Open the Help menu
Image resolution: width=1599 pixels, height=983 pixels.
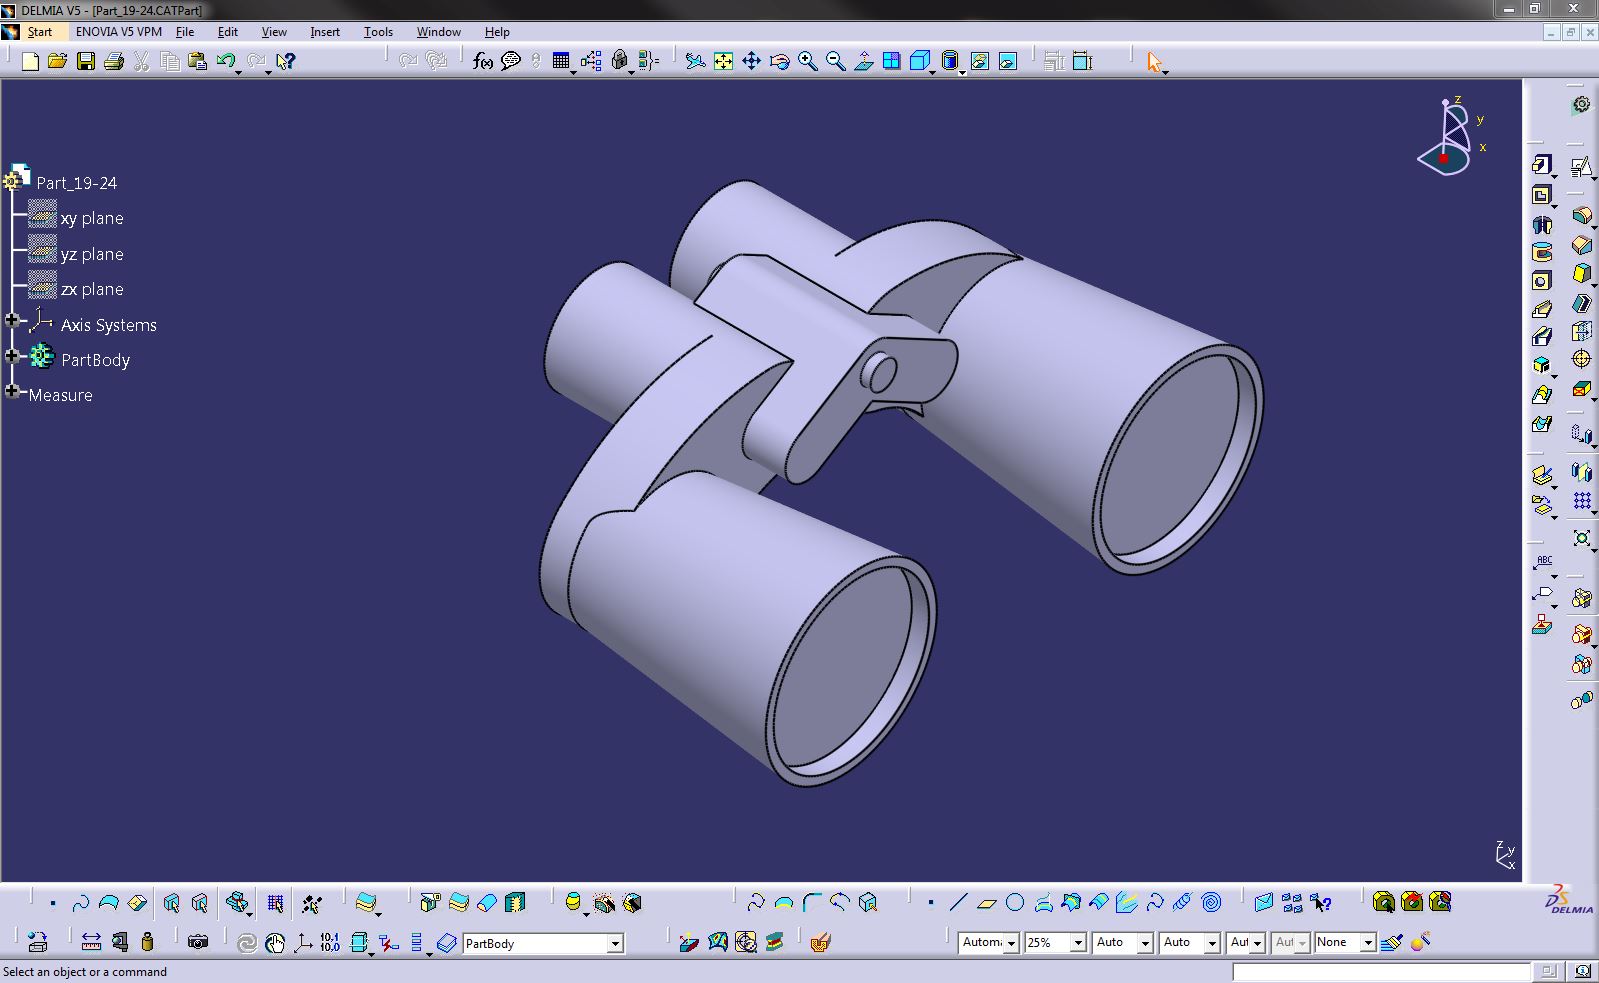497,32
